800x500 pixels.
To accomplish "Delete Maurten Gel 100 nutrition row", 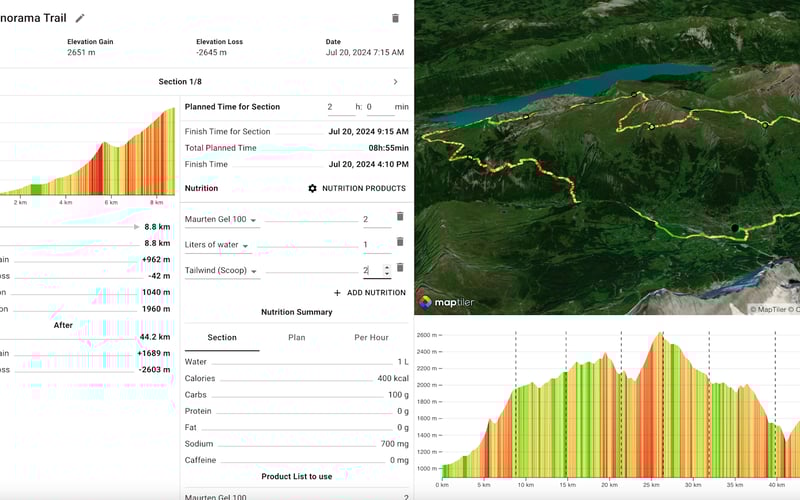I will [x=400, y=216].
